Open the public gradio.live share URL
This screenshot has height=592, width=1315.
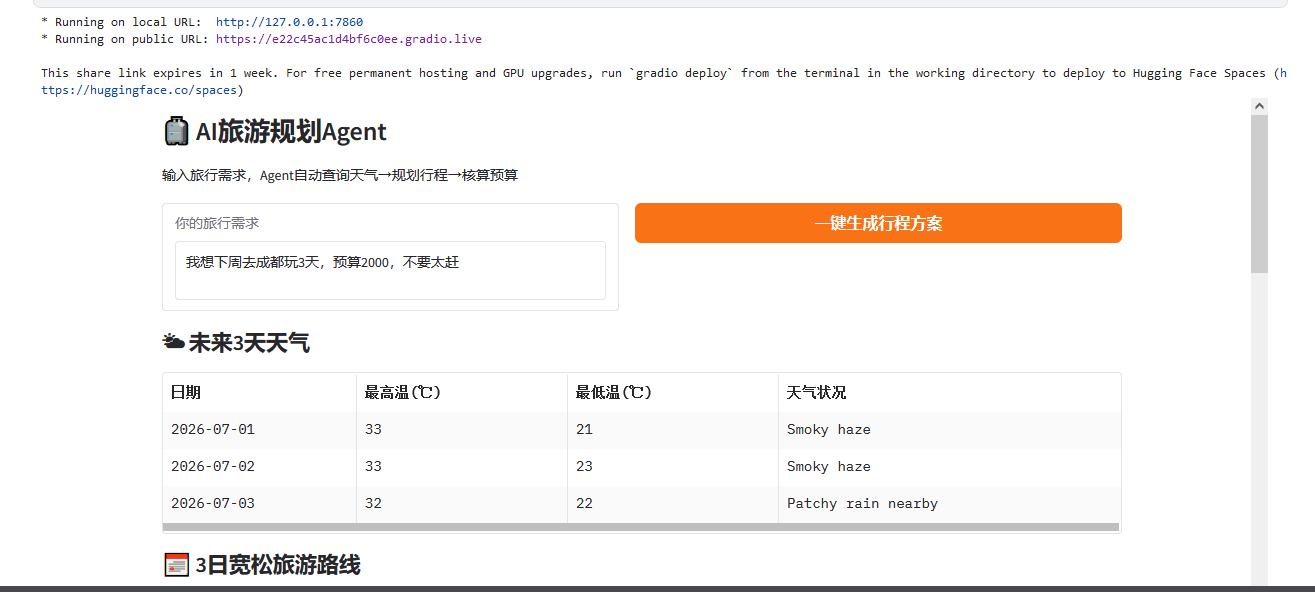pos(349,39)
